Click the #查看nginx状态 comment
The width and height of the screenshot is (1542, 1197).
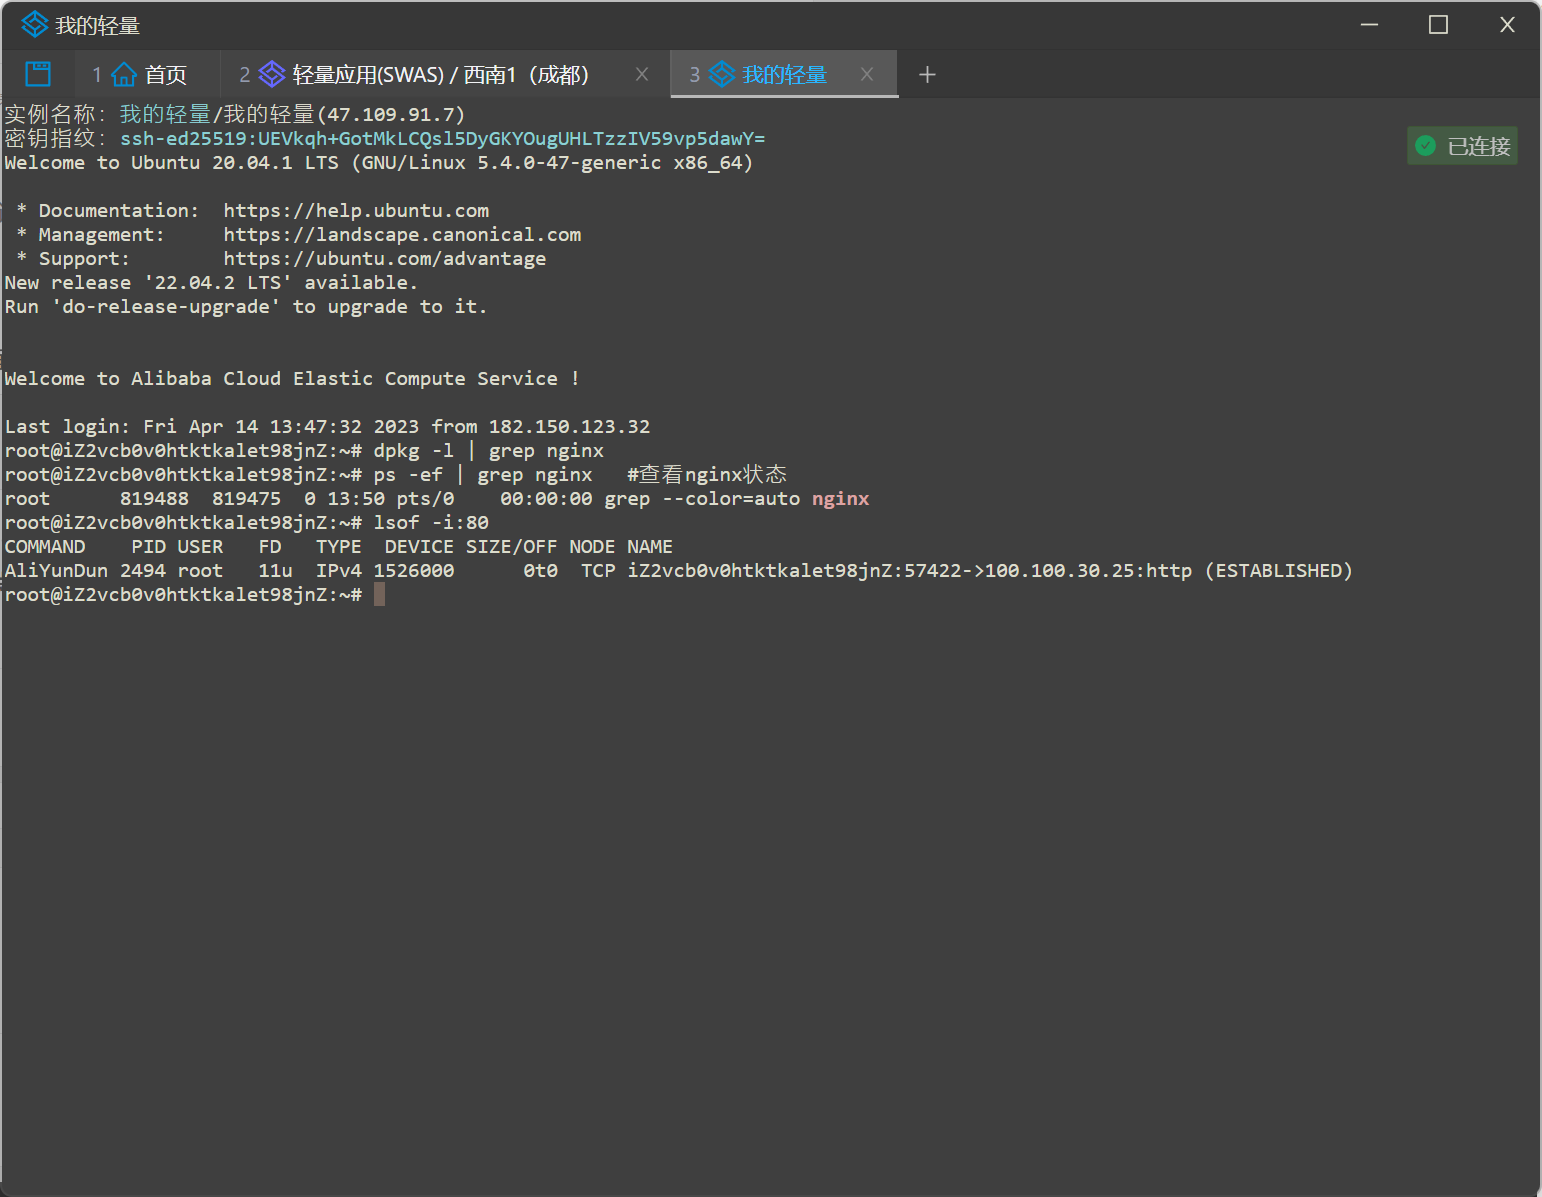[707, 474]
